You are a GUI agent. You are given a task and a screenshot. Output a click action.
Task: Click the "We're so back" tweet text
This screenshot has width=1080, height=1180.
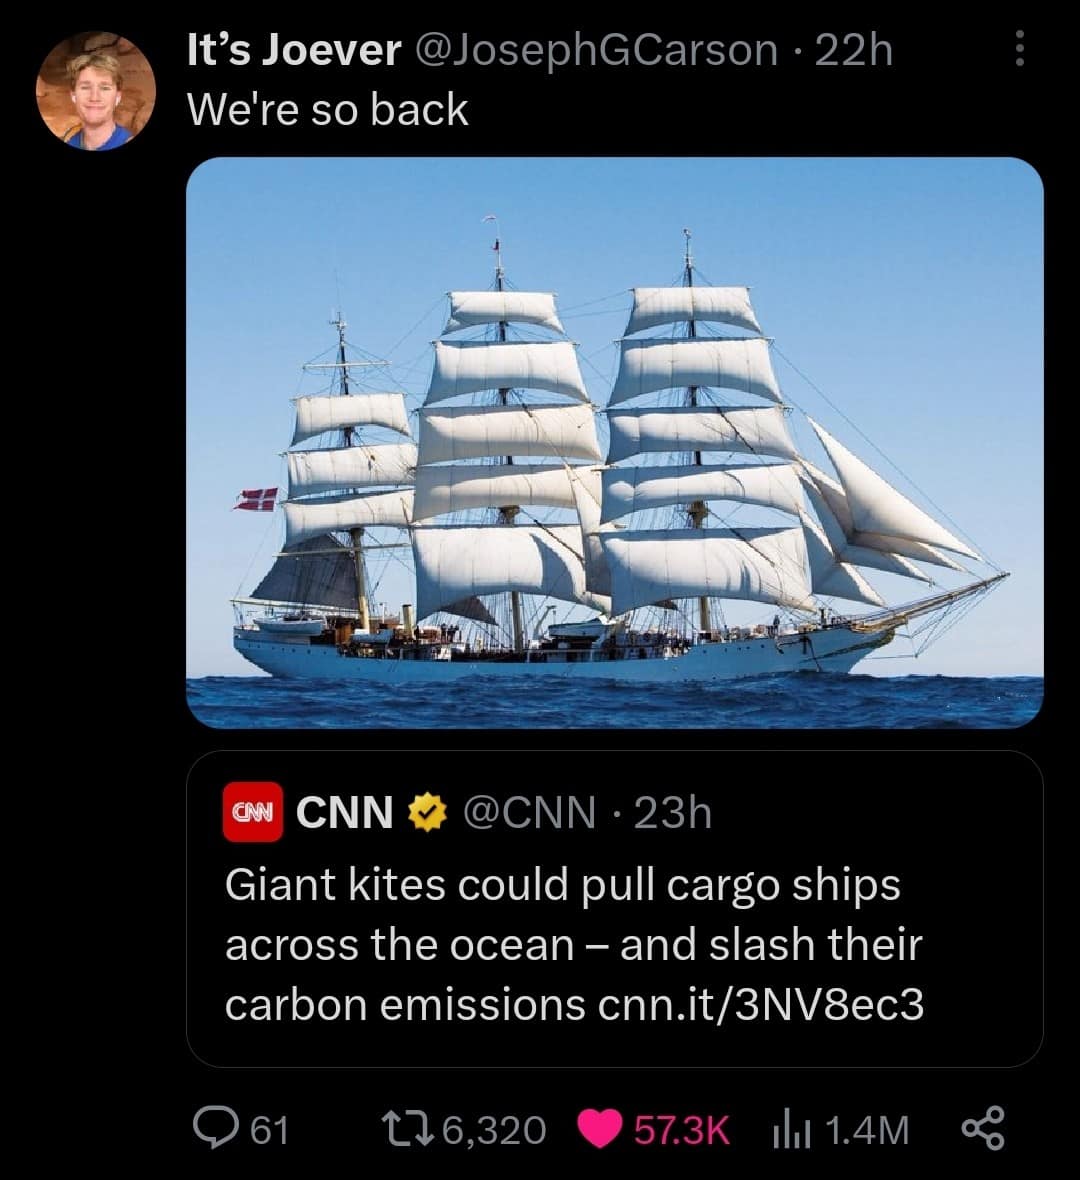[x=328, y=109]
